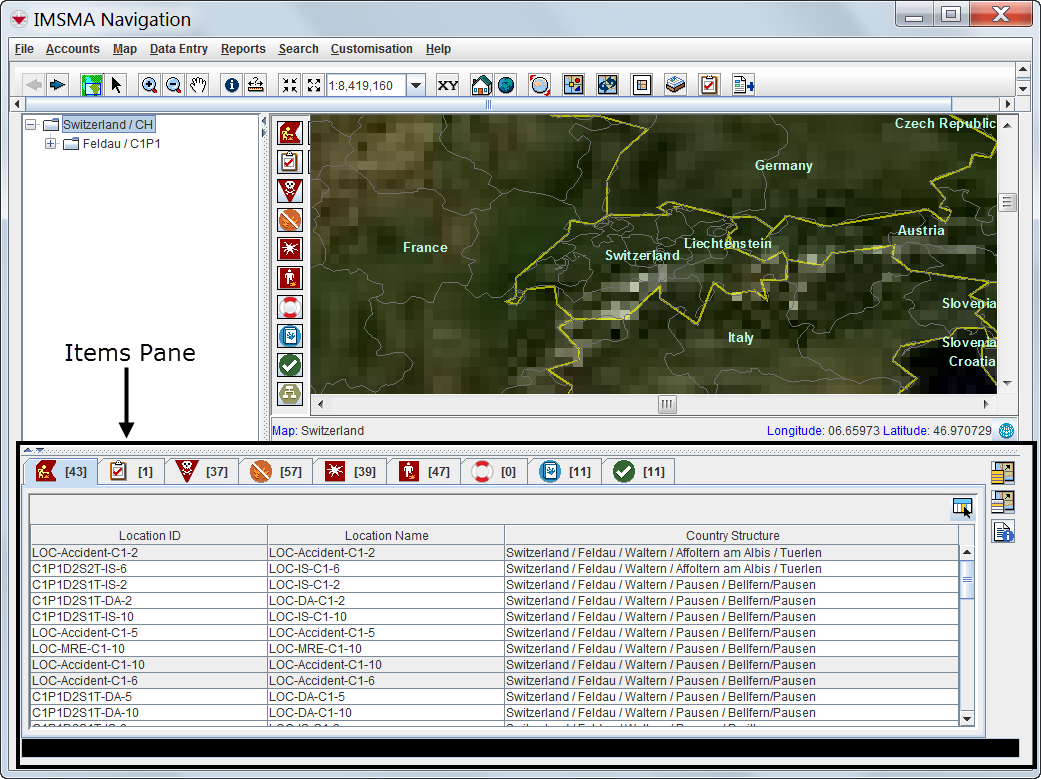Click the skull hazard icon beside map
The width and height of the screenshot is (1041, 779).
pos(289,190)
